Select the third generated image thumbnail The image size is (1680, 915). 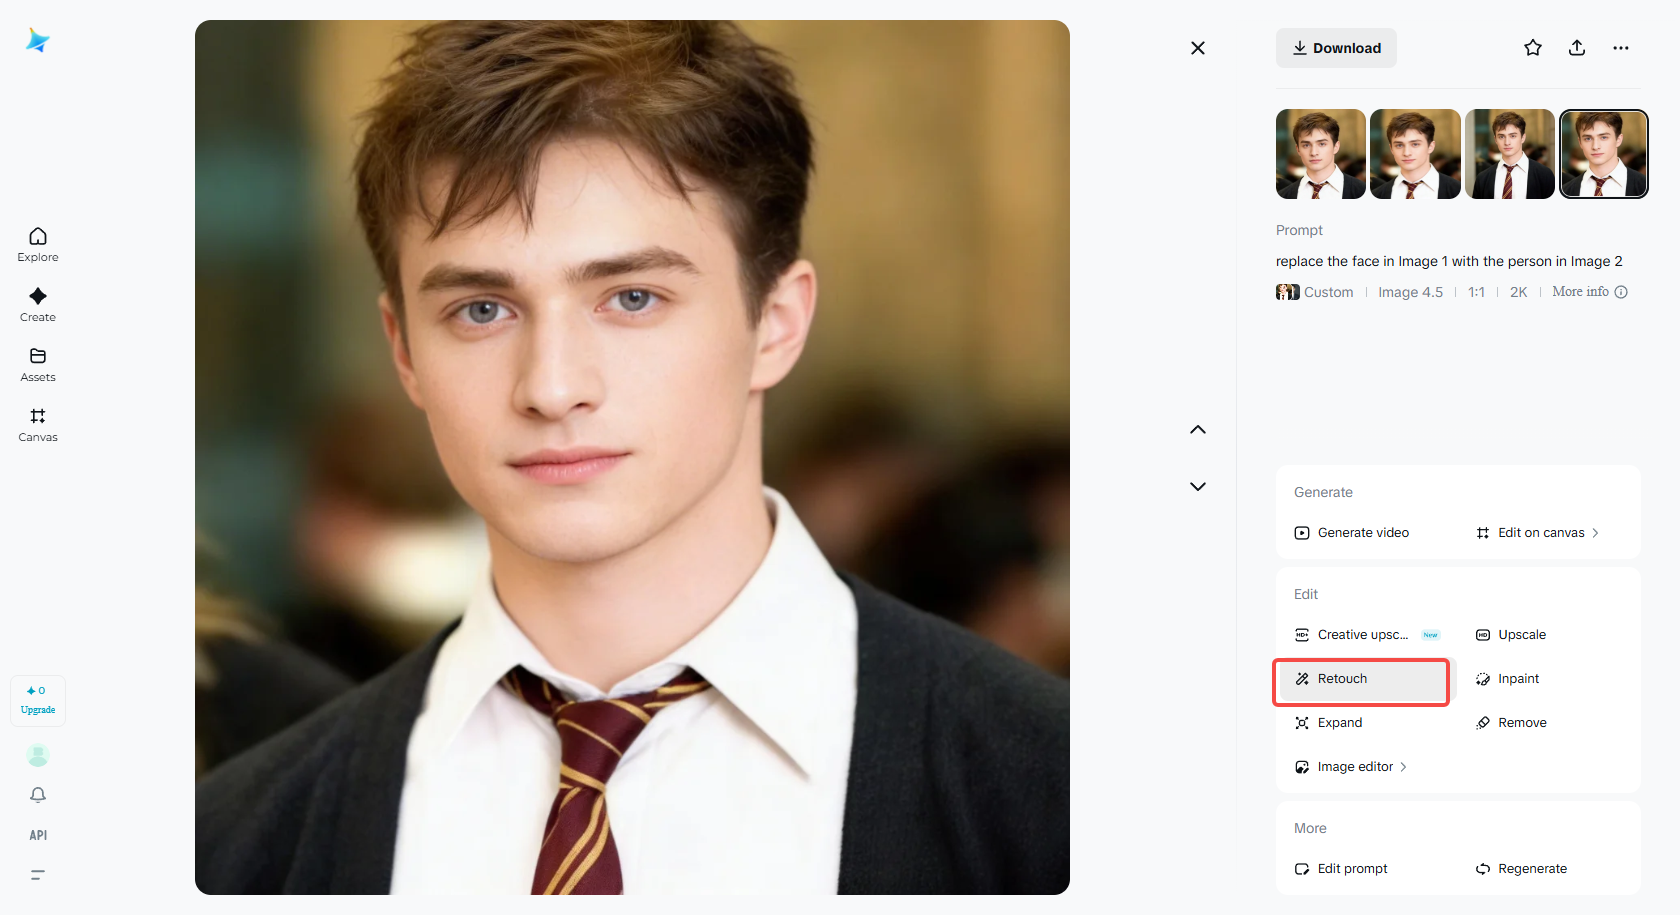(x=1509, y=154)
